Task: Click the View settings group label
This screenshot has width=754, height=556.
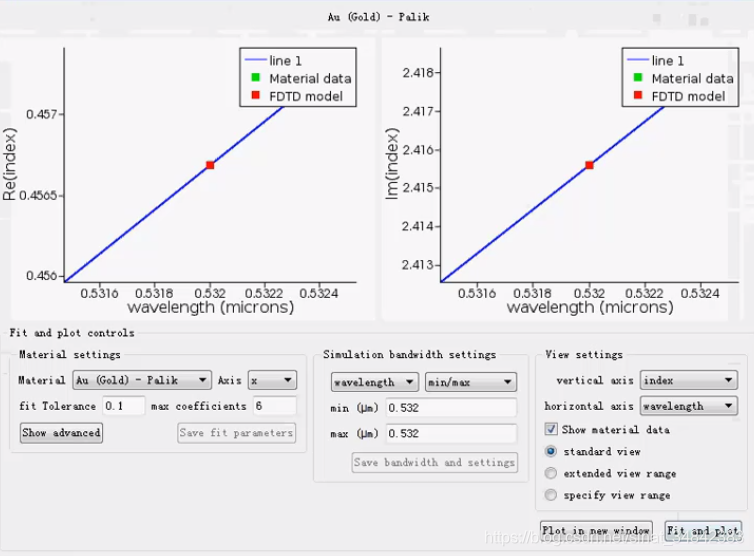Action: (584, 354)
